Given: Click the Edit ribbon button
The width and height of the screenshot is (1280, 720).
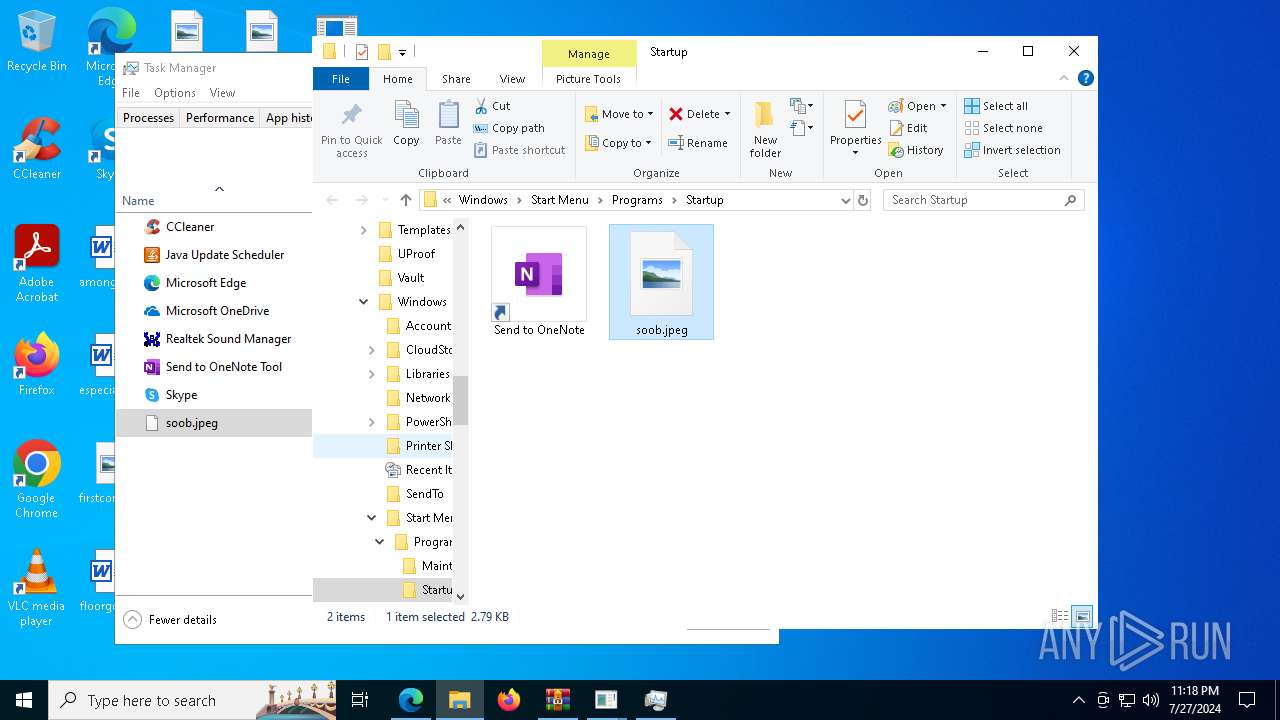Looking at the screenshot, I should click(x=907, y=128).
